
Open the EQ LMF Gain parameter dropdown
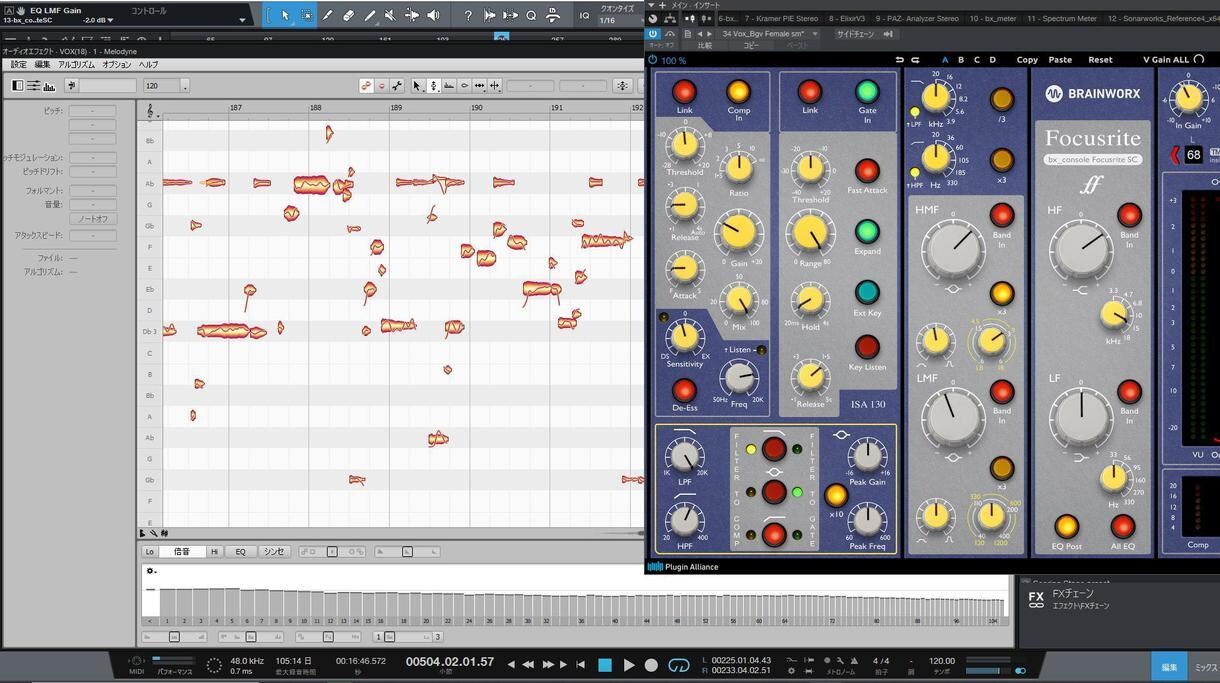[x=242, y=20]
